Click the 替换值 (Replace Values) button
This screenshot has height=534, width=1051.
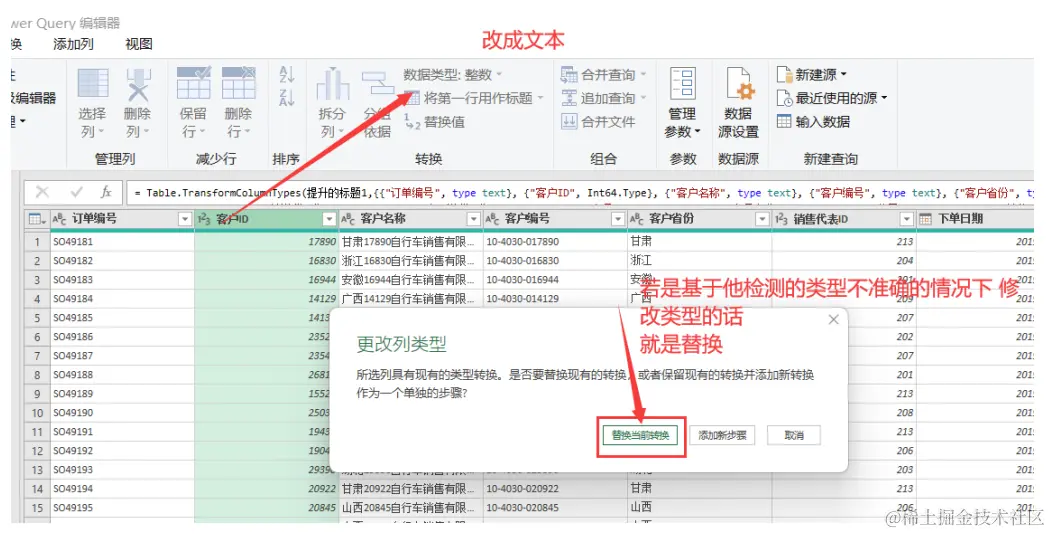pyautogui.click(x=434, y=122)
